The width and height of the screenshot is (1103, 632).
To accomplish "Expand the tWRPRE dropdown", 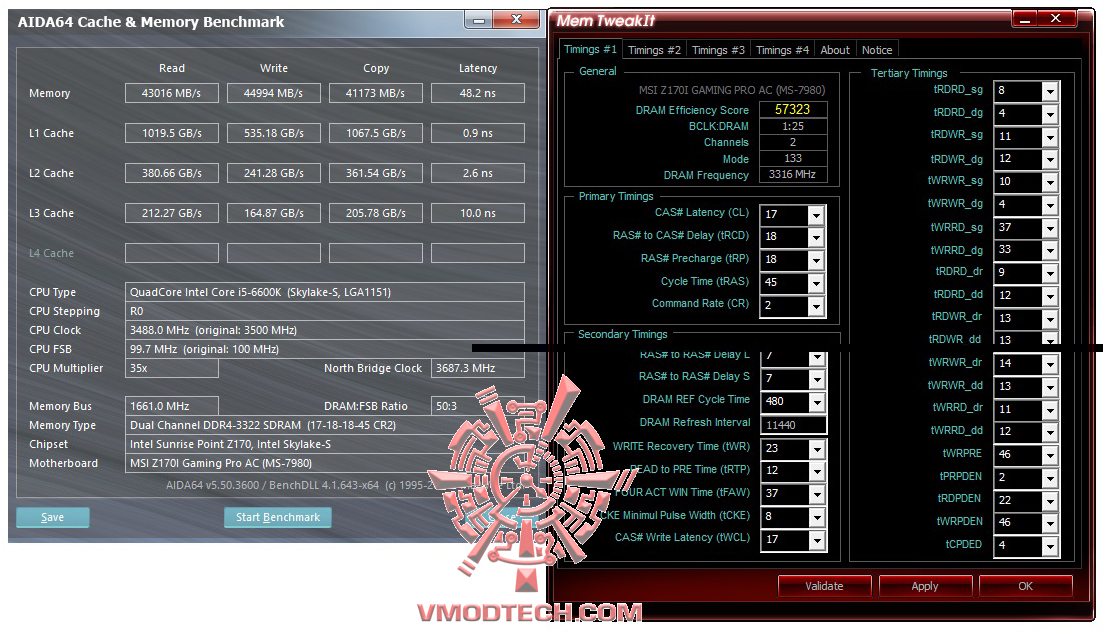I will tap(1050, 455).
